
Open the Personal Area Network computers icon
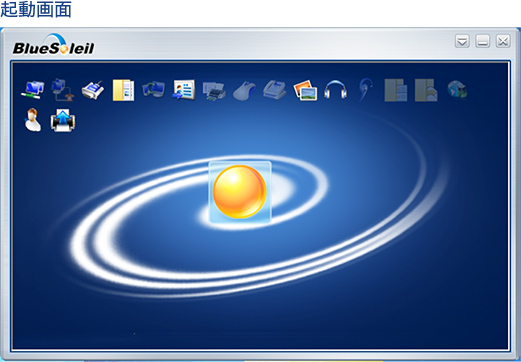[x=32, y=90]
